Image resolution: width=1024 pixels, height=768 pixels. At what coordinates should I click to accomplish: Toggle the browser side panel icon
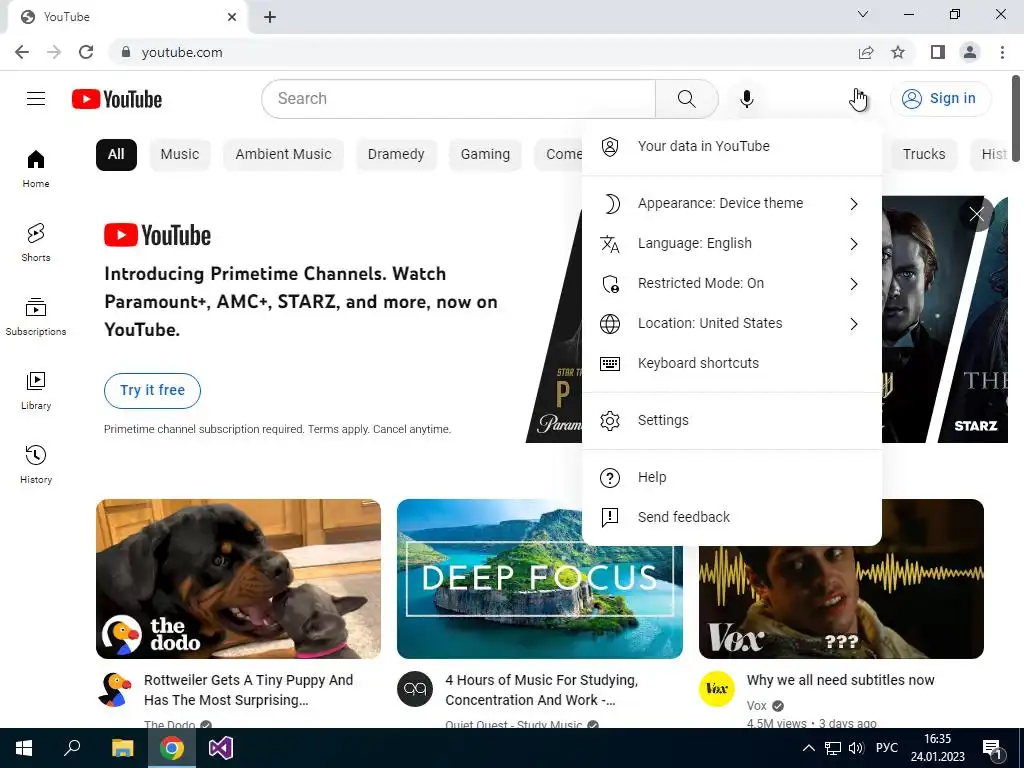[x=938, y=52]
